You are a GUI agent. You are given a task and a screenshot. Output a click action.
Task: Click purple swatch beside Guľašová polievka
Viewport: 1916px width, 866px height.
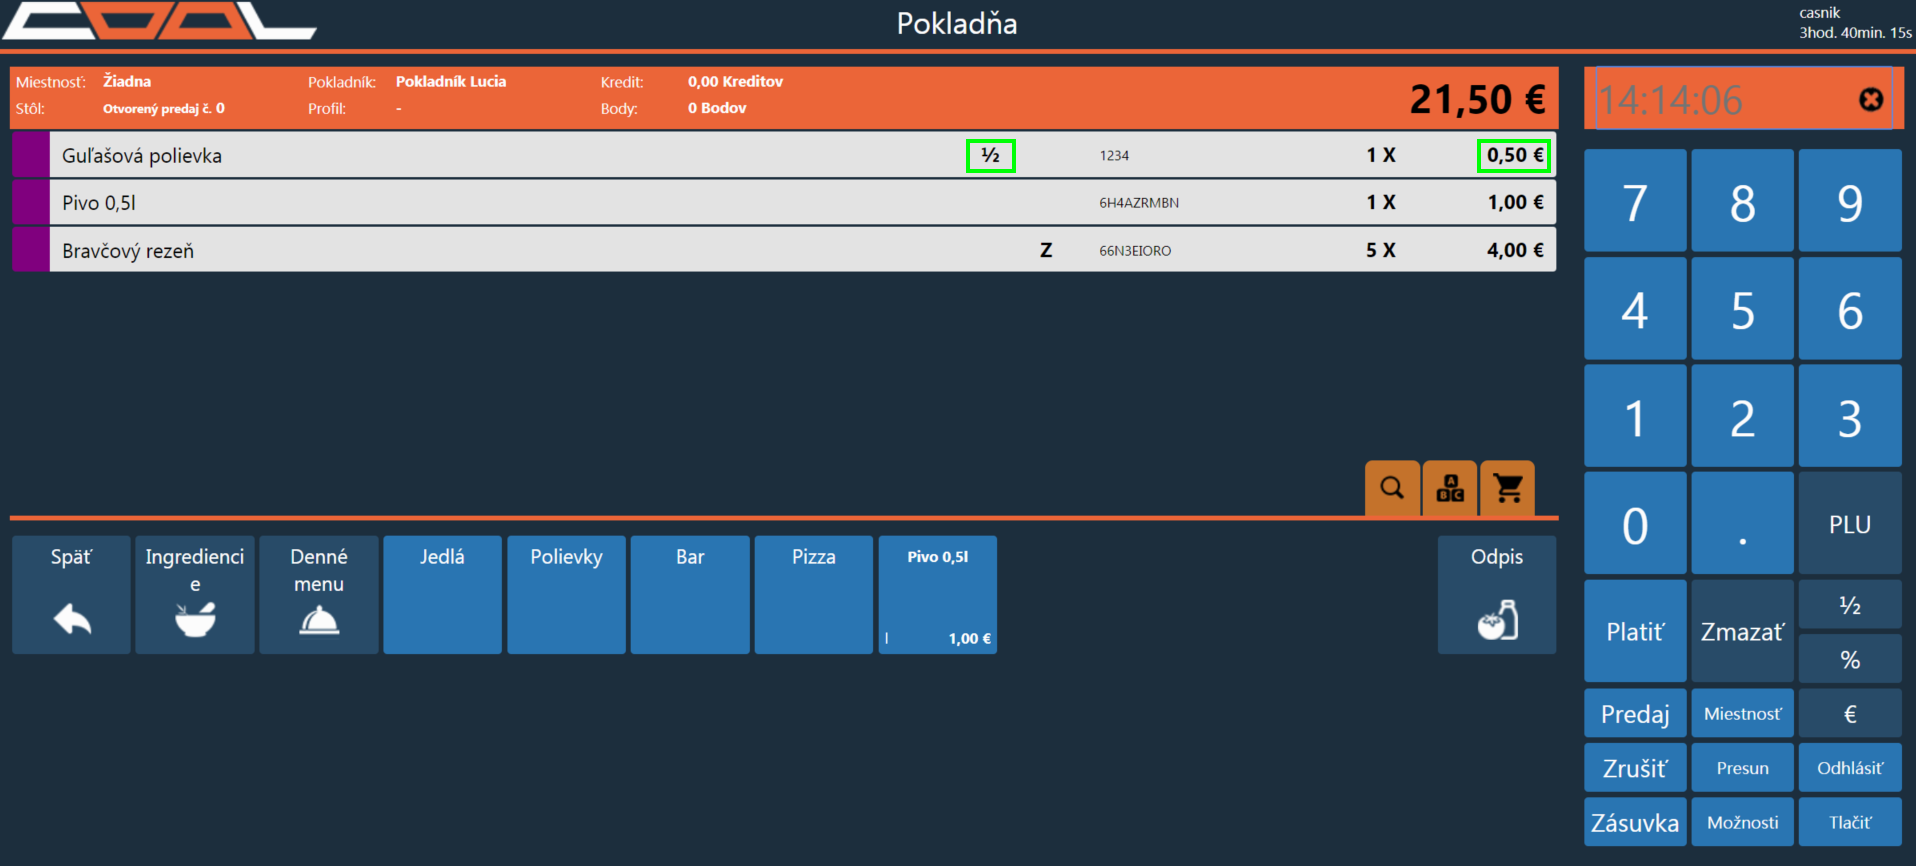pyautogui.click(x=31, y=155)
